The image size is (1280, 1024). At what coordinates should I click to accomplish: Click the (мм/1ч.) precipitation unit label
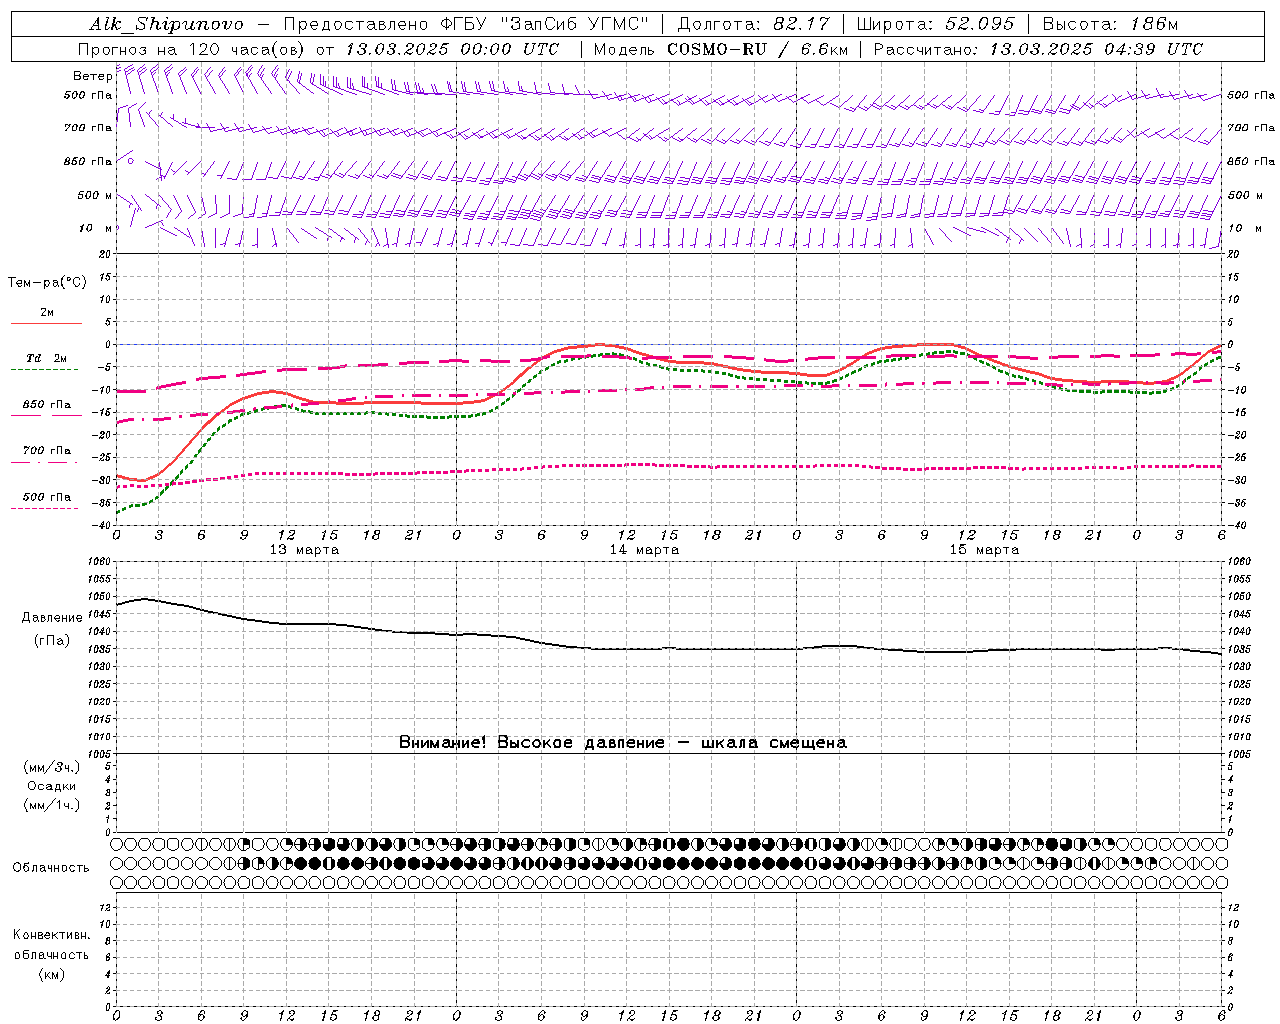52,805
